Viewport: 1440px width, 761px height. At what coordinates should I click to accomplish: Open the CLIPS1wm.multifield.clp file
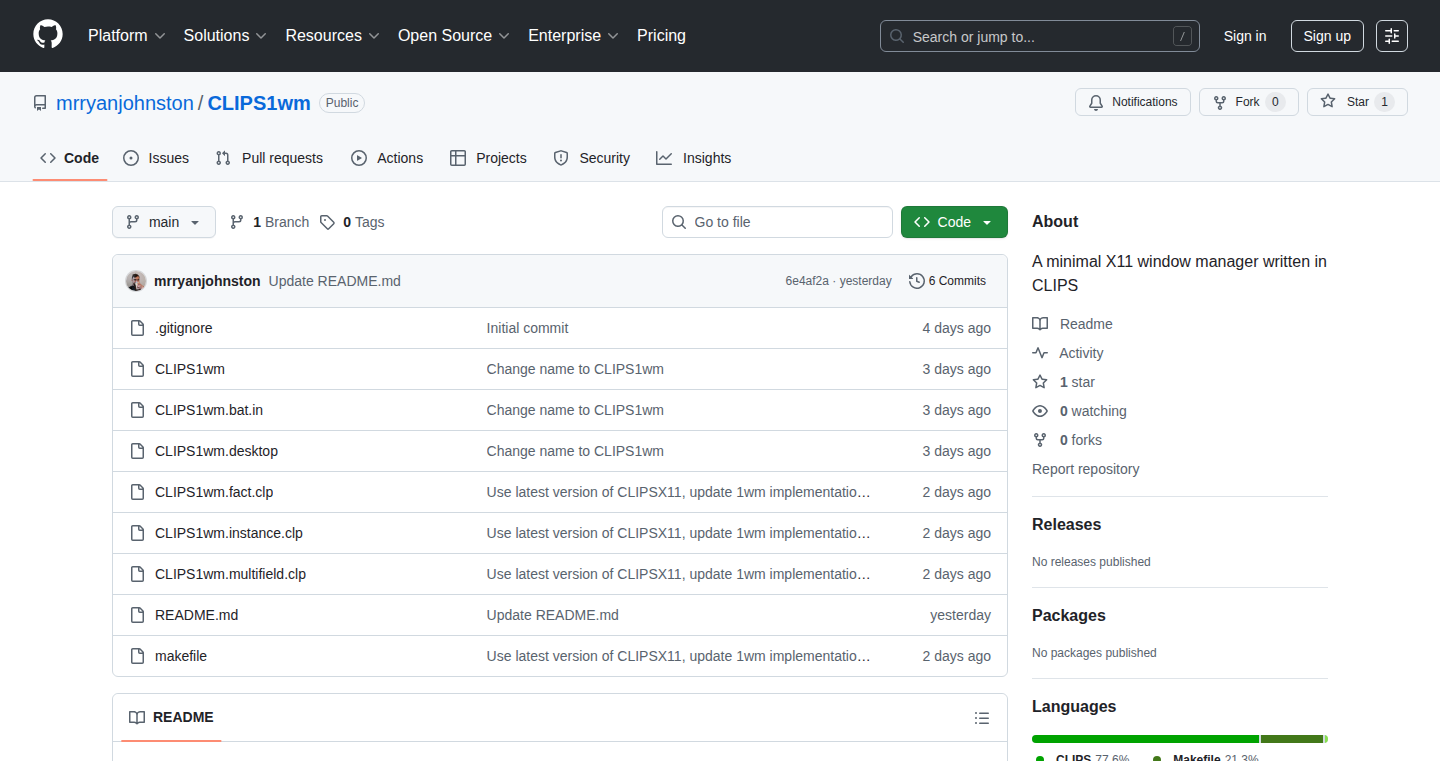[x=230, y=574]
